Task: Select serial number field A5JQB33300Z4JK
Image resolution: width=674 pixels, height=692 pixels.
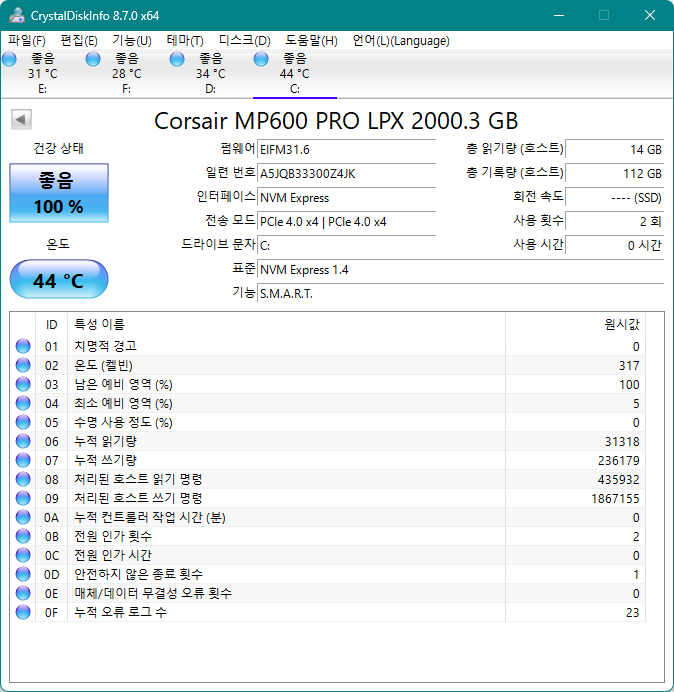Action: tap(346, 173)
